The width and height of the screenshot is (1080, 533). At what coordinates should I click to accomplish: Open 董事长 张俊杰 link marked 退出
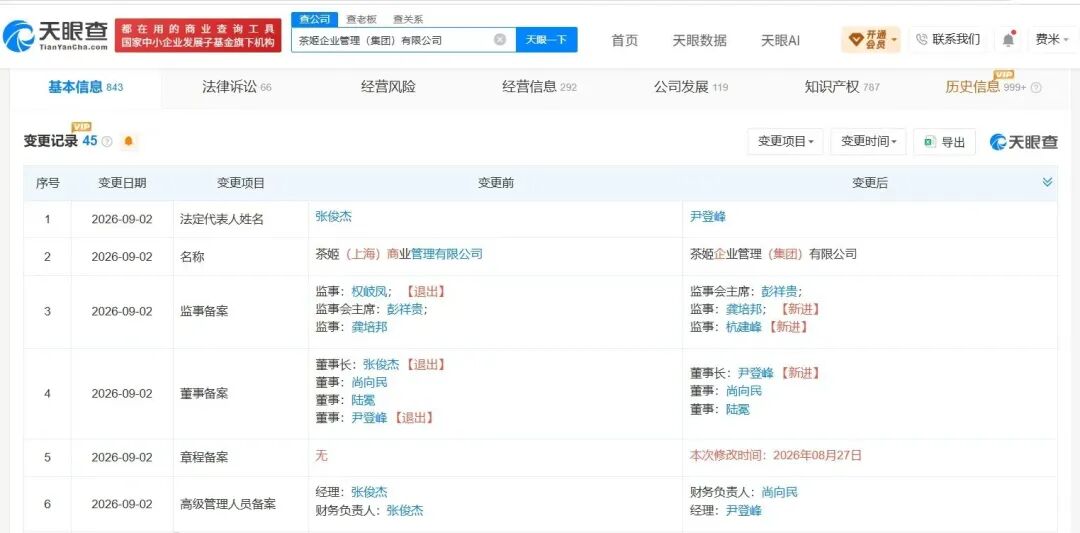click(381, 364)
